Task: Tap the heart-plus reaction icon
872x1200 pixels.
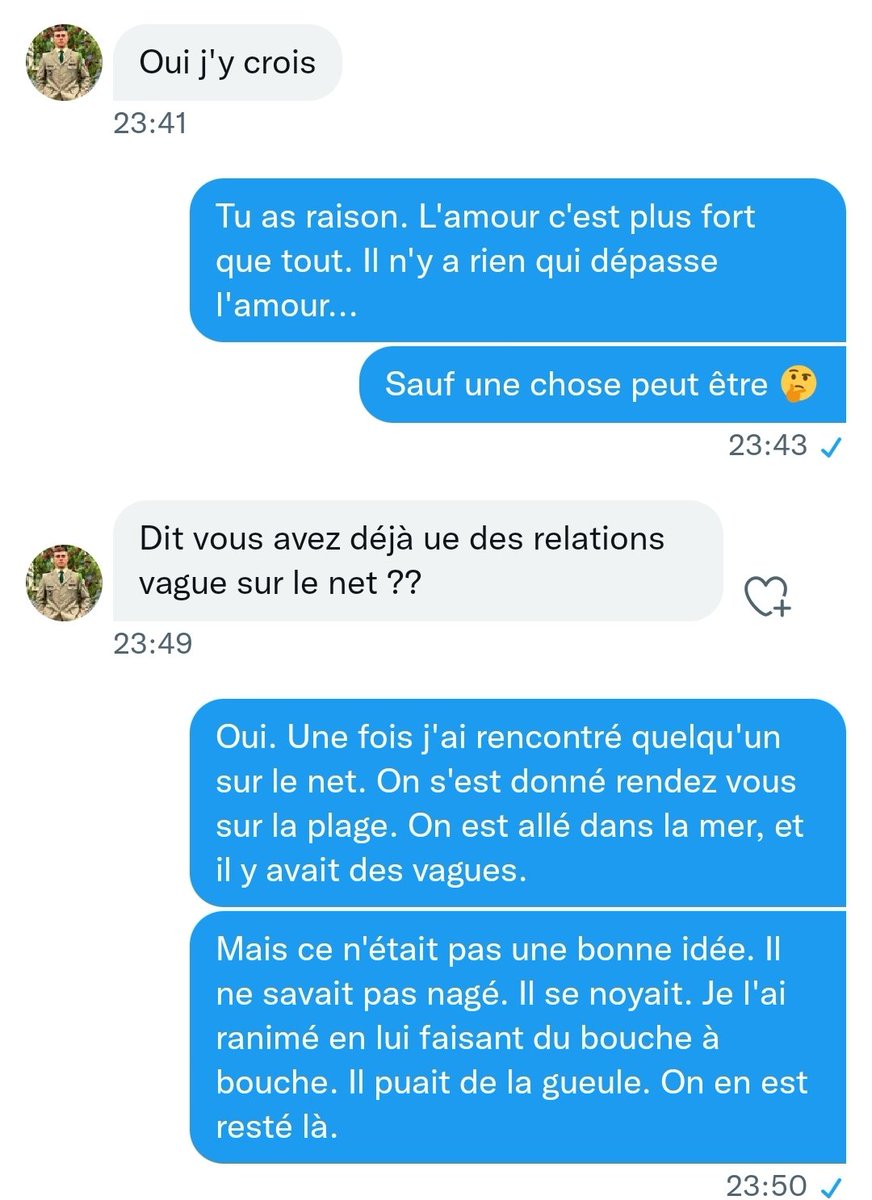Action: [x=768, y=596]
